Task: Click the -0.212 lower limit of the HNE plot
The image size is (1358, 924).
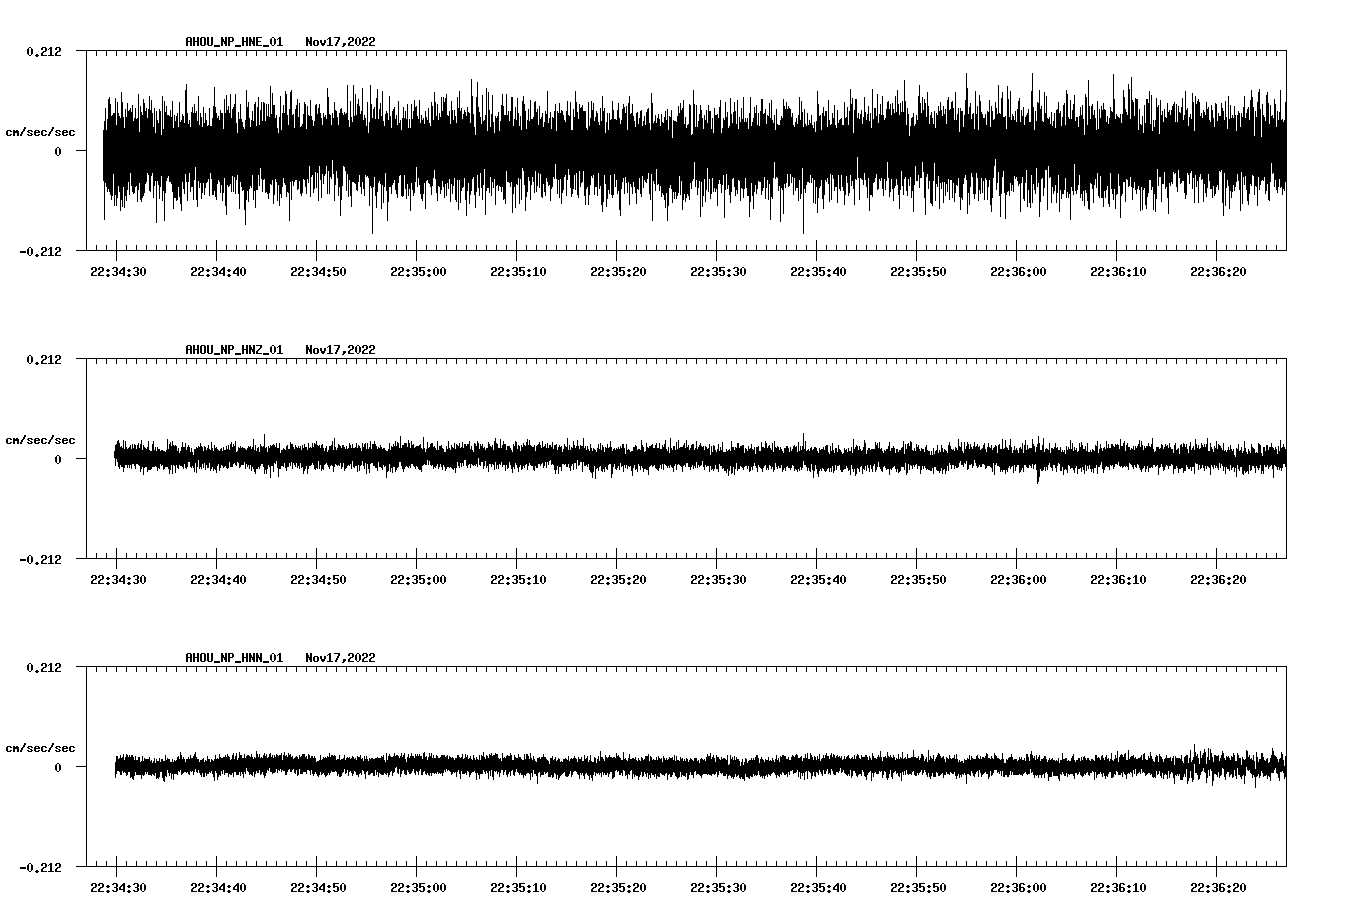Action: tap(40, 251)
